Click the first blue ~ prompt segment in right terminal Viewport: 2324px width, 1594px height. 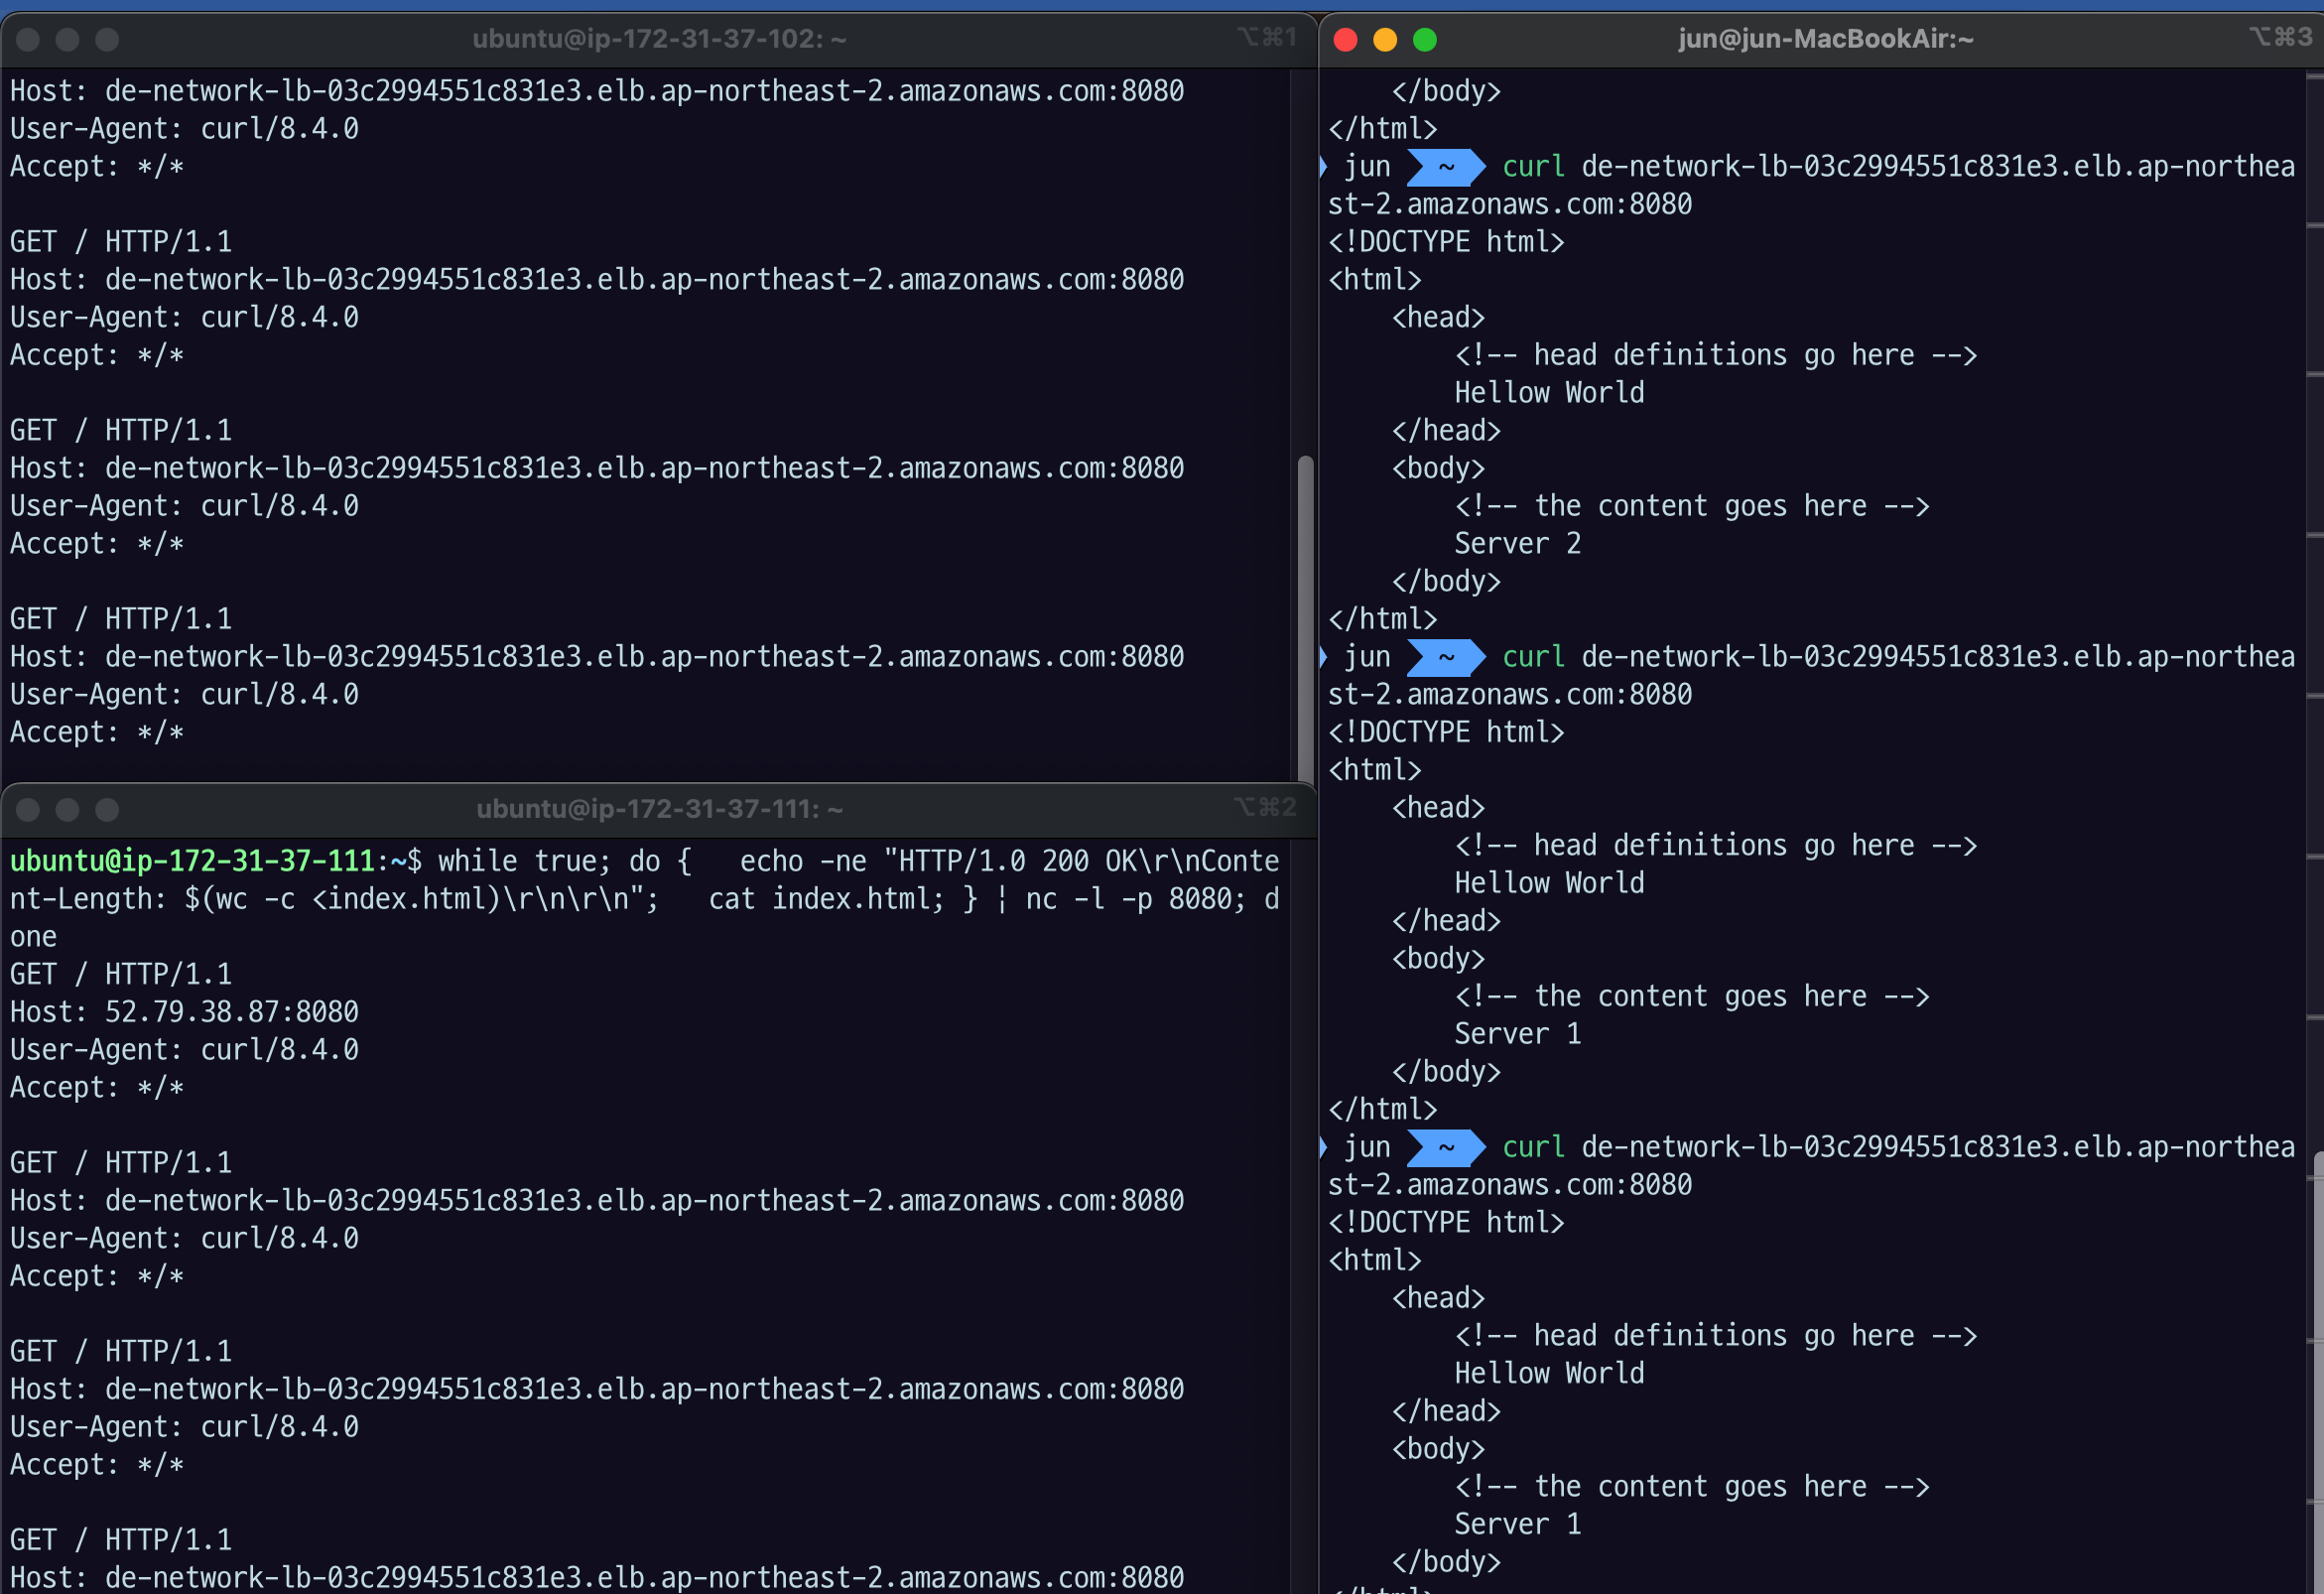[1445, 167]
